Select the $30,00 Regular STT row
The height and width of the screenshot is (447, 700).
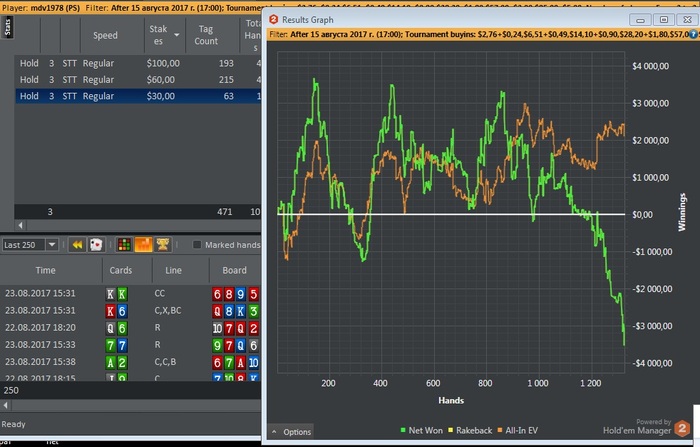point(138,96)
